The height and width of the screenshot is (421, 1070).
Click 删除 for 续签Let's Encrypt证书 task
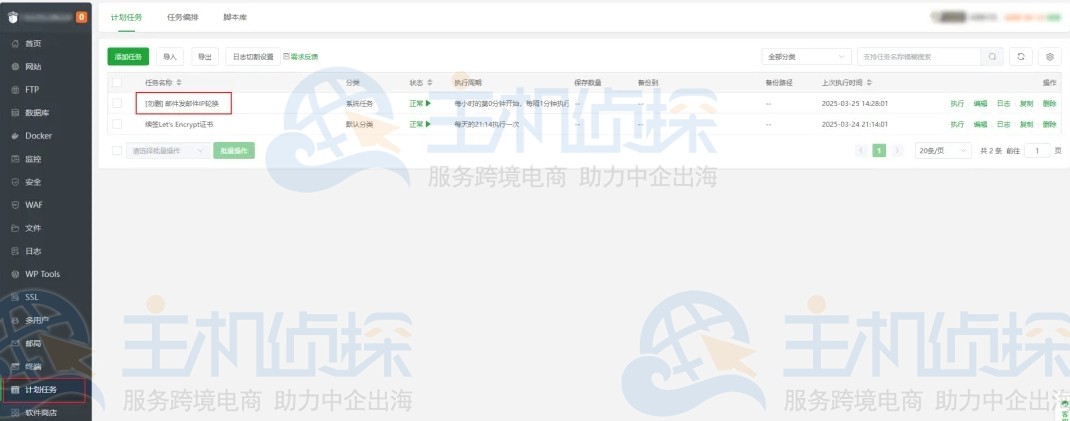[x=1050, y=125]
